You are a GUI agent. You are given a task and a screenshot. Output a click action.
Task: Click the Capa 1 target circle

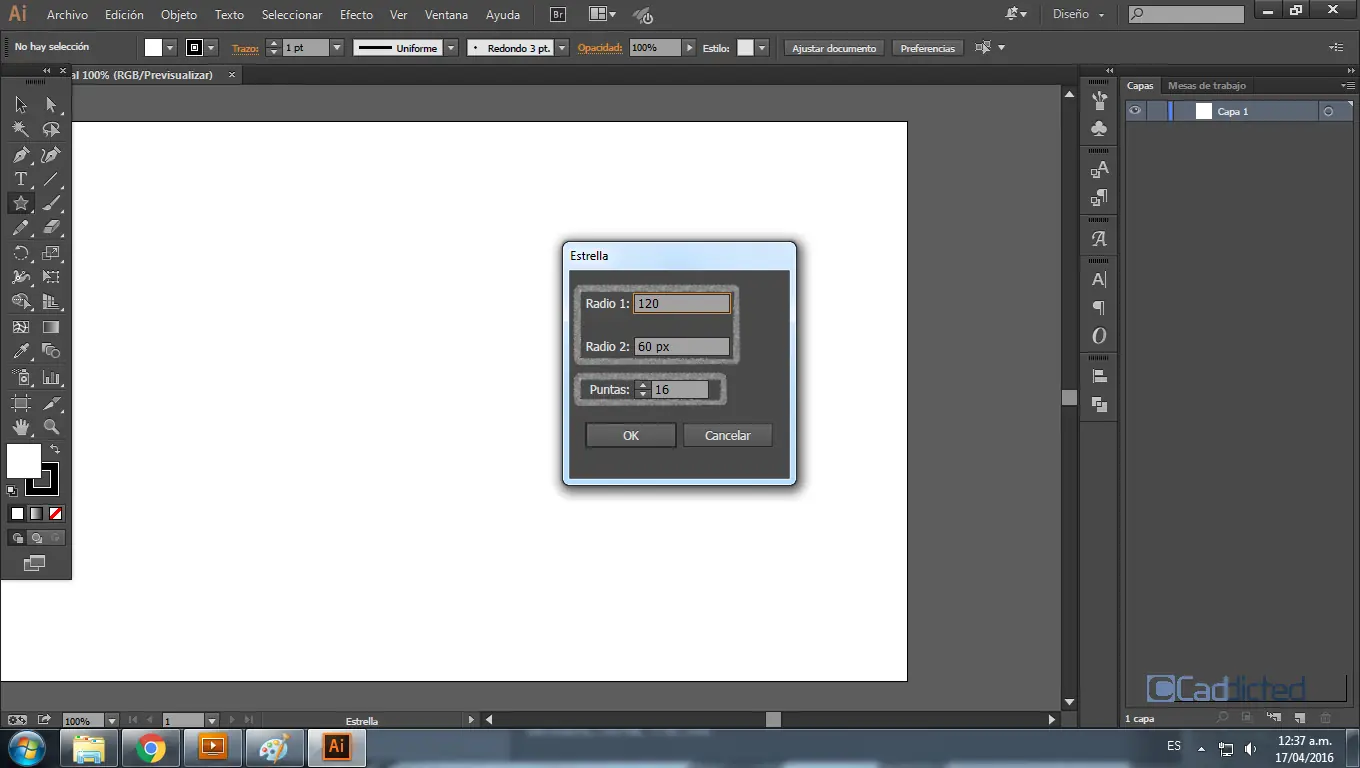coord(1328,112)
